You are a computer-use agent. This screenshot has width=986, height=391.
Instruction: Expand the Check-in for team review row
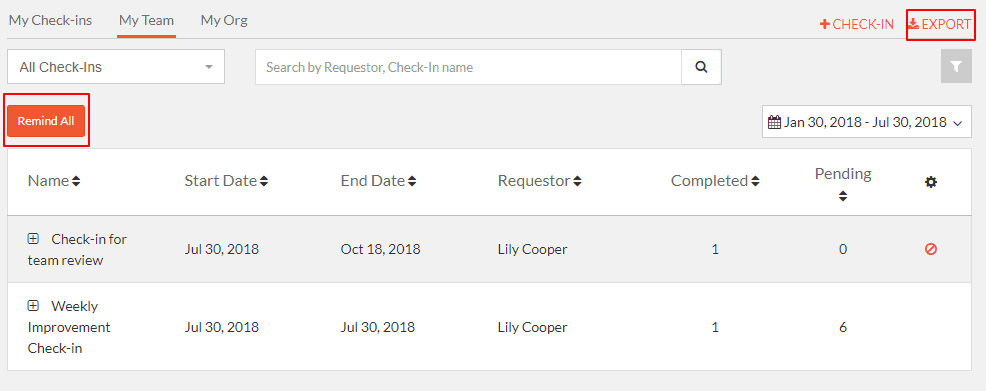point(33,238)
